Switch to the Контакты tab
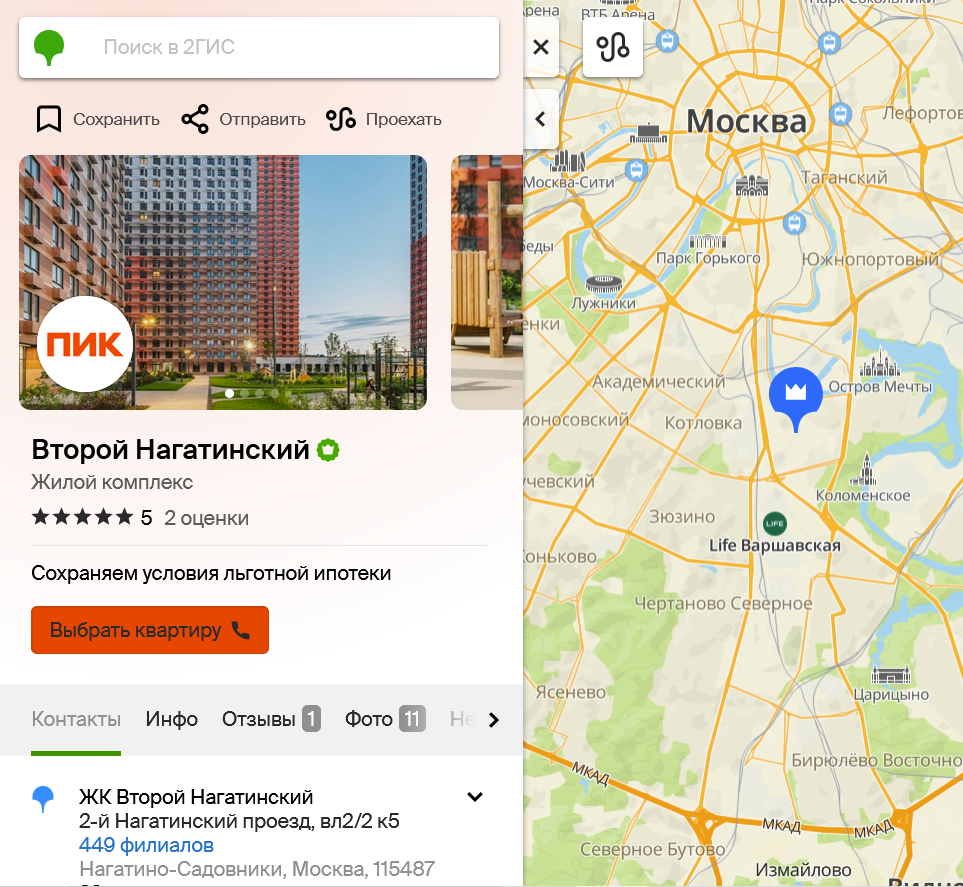This screenshot has width=963, height=887. click(76, 719)
